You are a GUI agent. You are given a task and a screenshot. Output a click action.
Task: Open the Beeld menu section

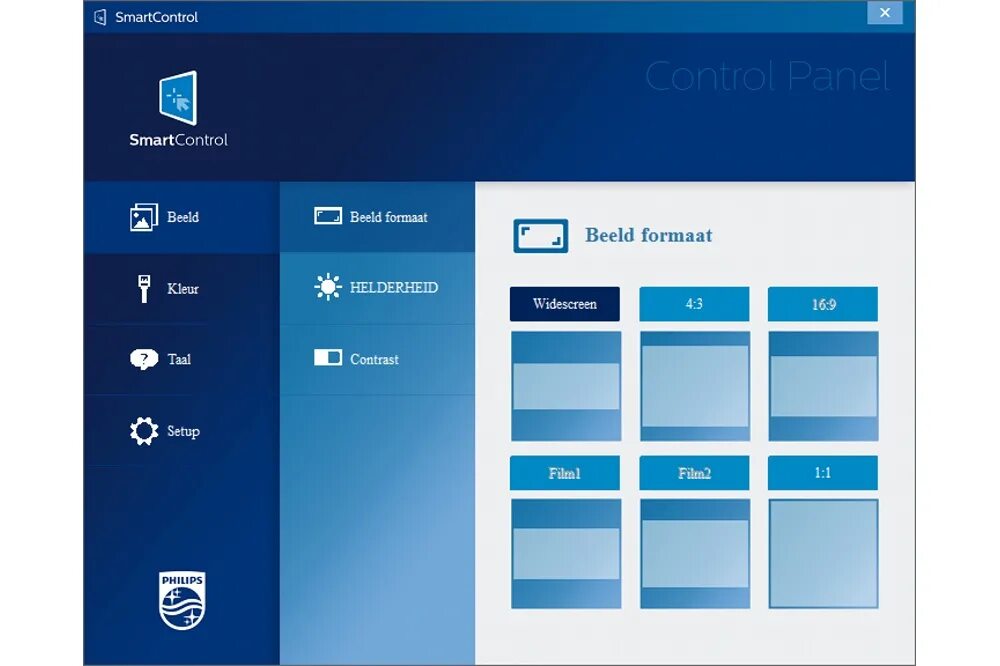click(x=182, y=218)
